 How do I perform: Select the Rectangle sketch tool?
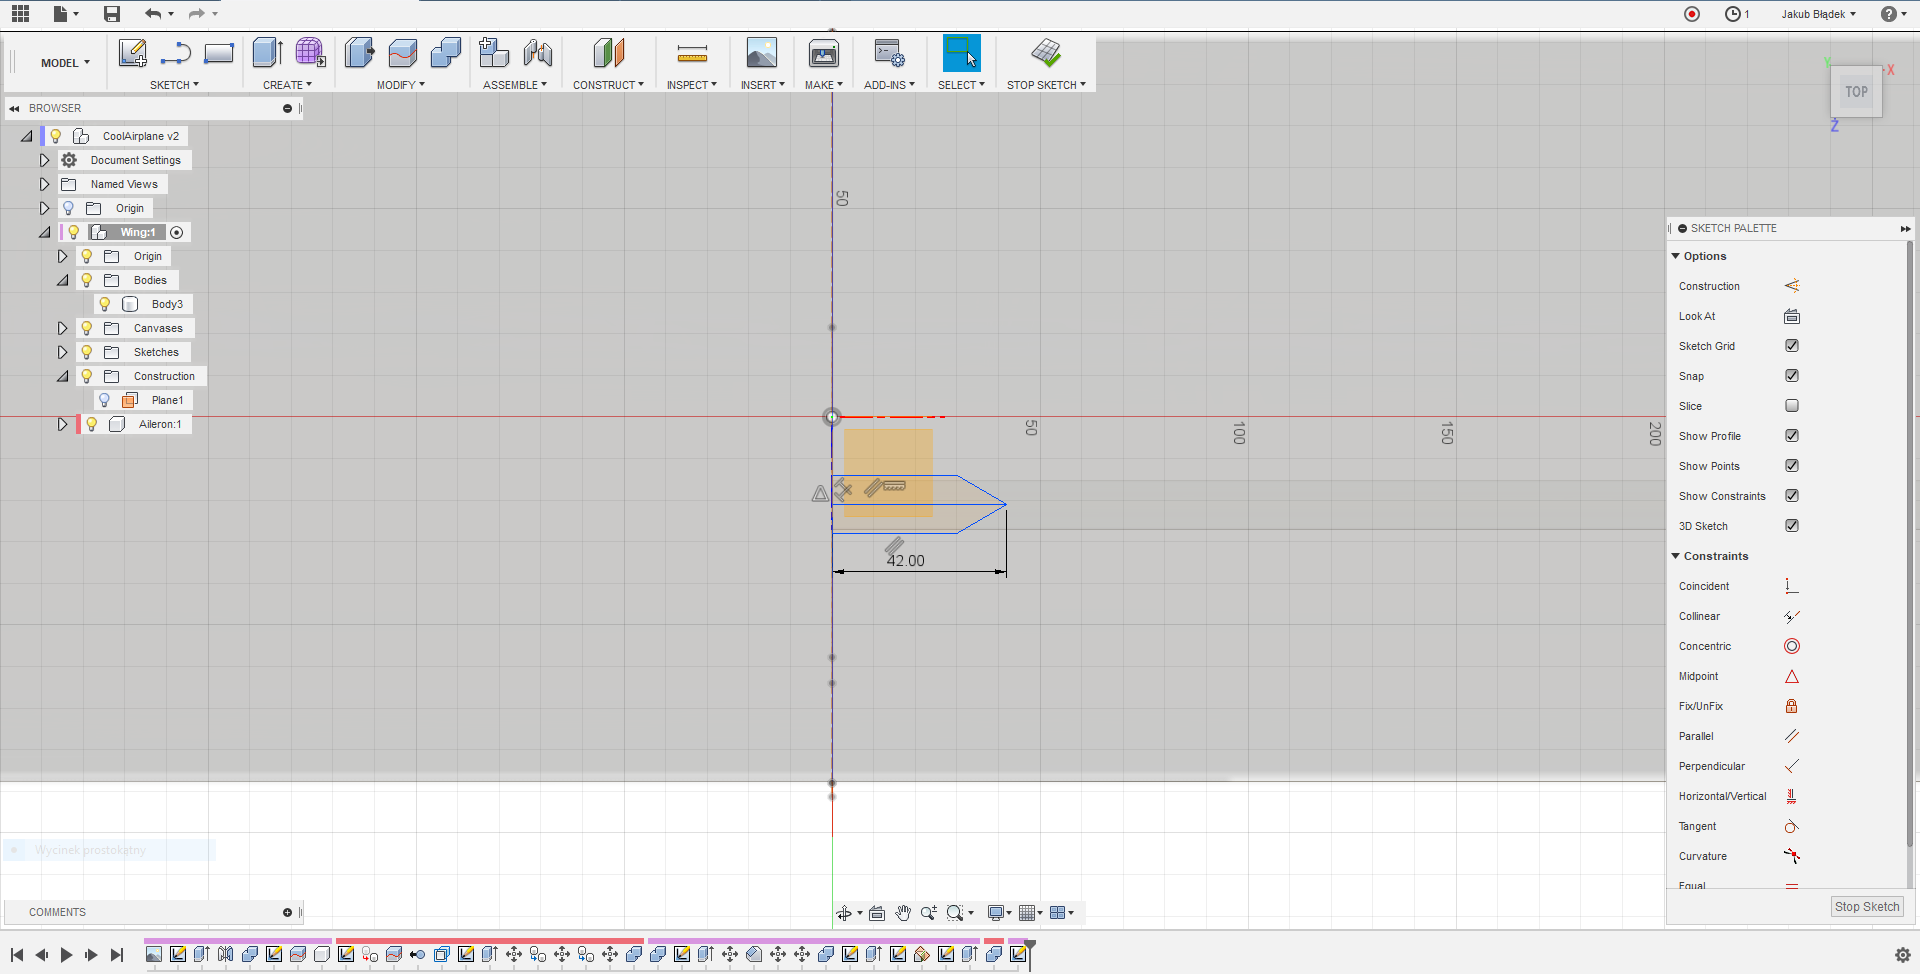[219, 53]
